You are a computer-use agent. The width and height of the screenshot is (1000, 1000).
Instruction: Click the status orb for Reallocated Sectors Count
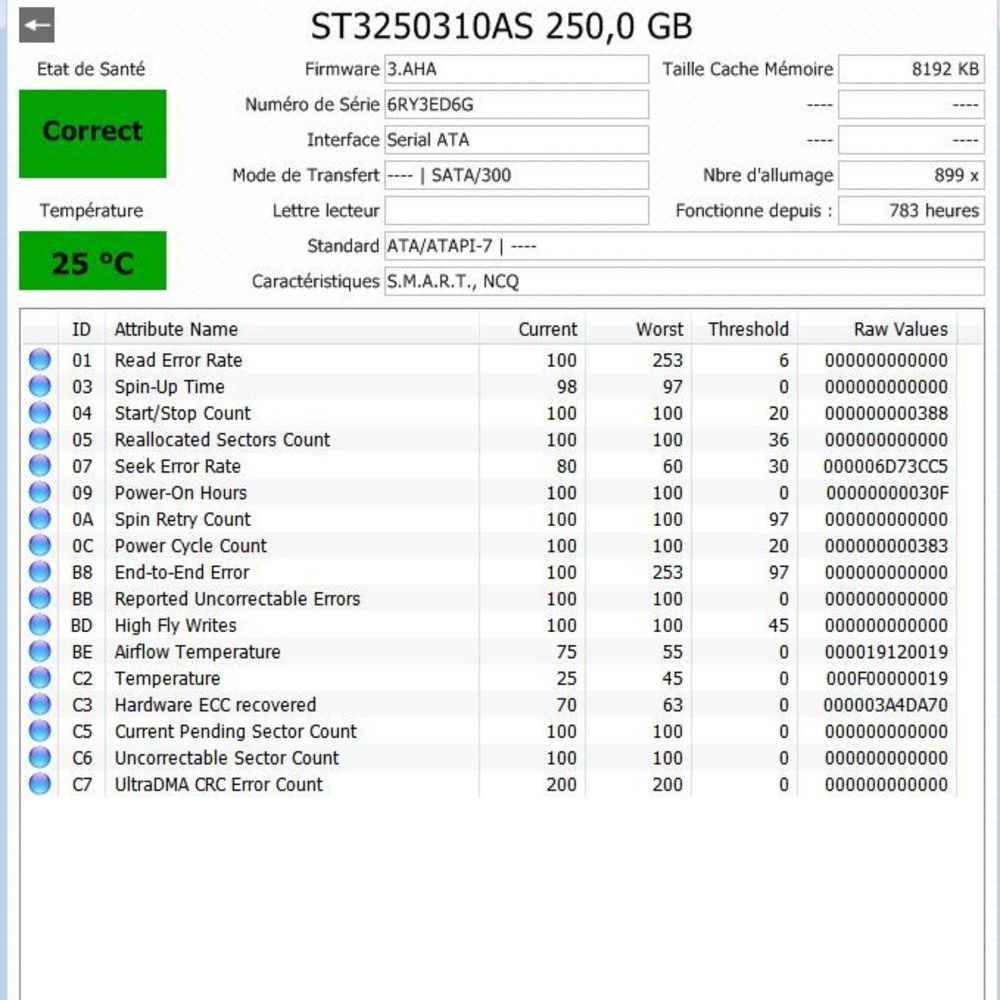(40, 440)
